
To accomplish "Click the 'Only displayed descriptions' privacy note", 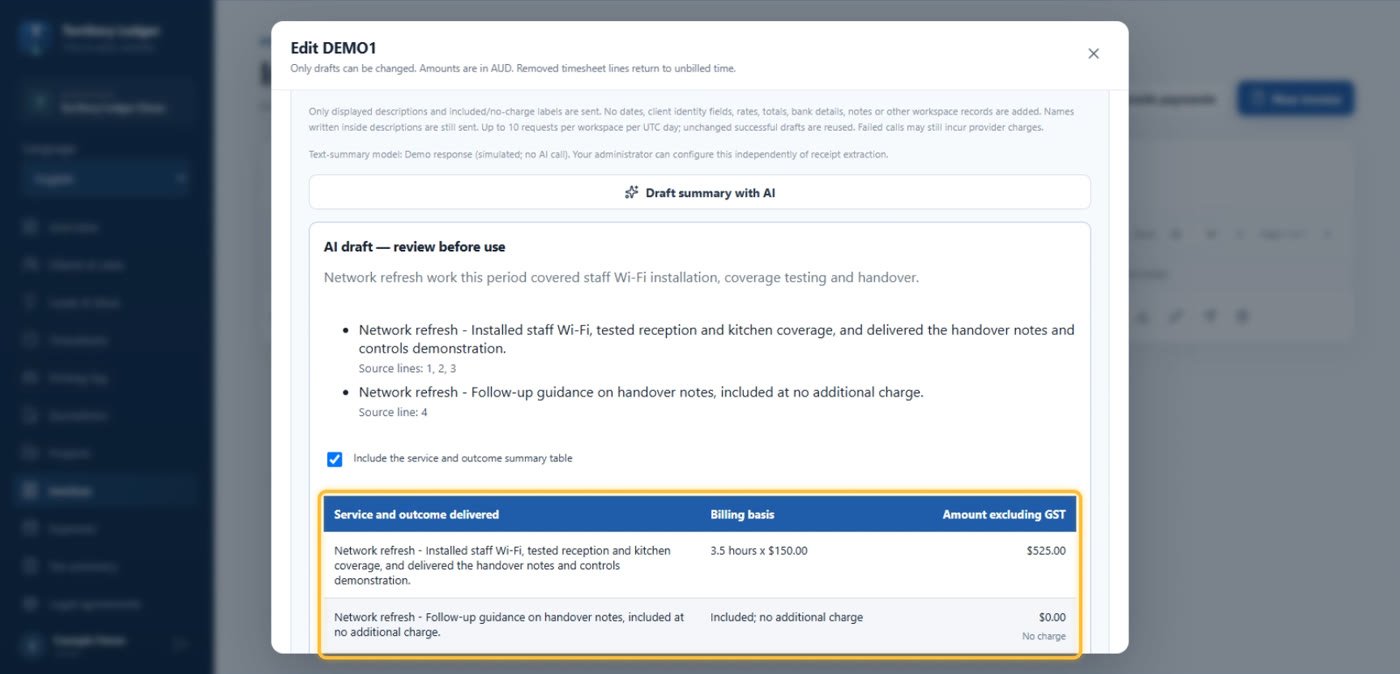I will click(691, 119).
